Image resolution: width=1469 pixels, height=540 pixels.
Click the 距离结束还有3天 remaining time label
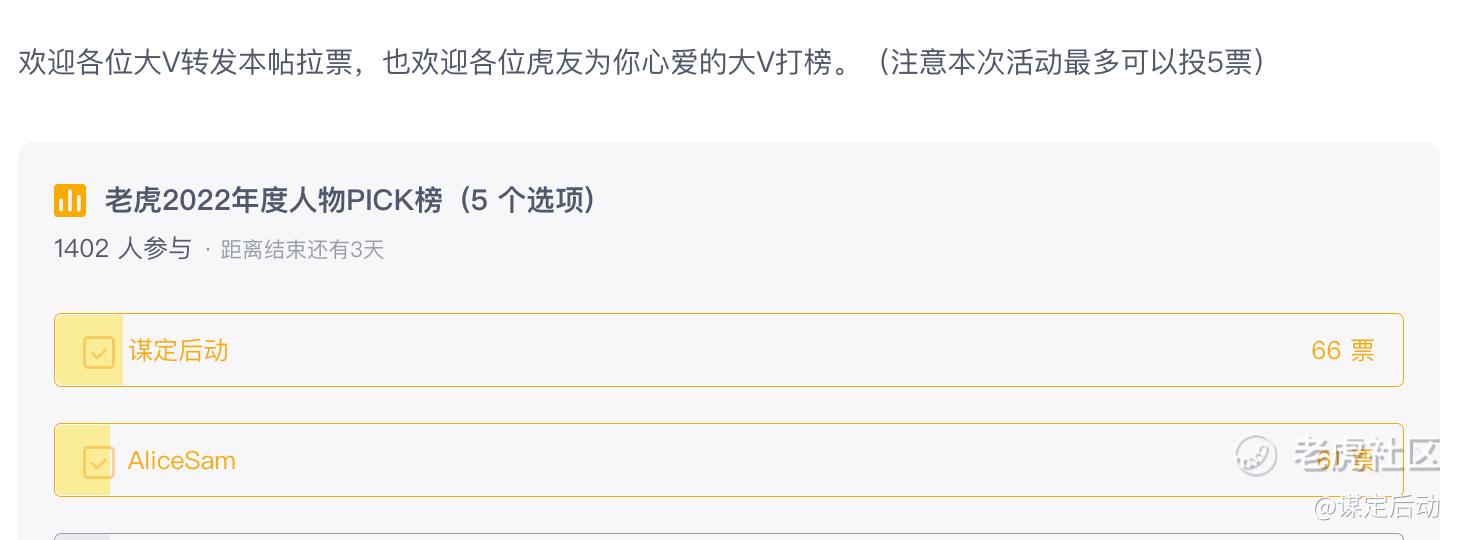click(x=302, y=250)
